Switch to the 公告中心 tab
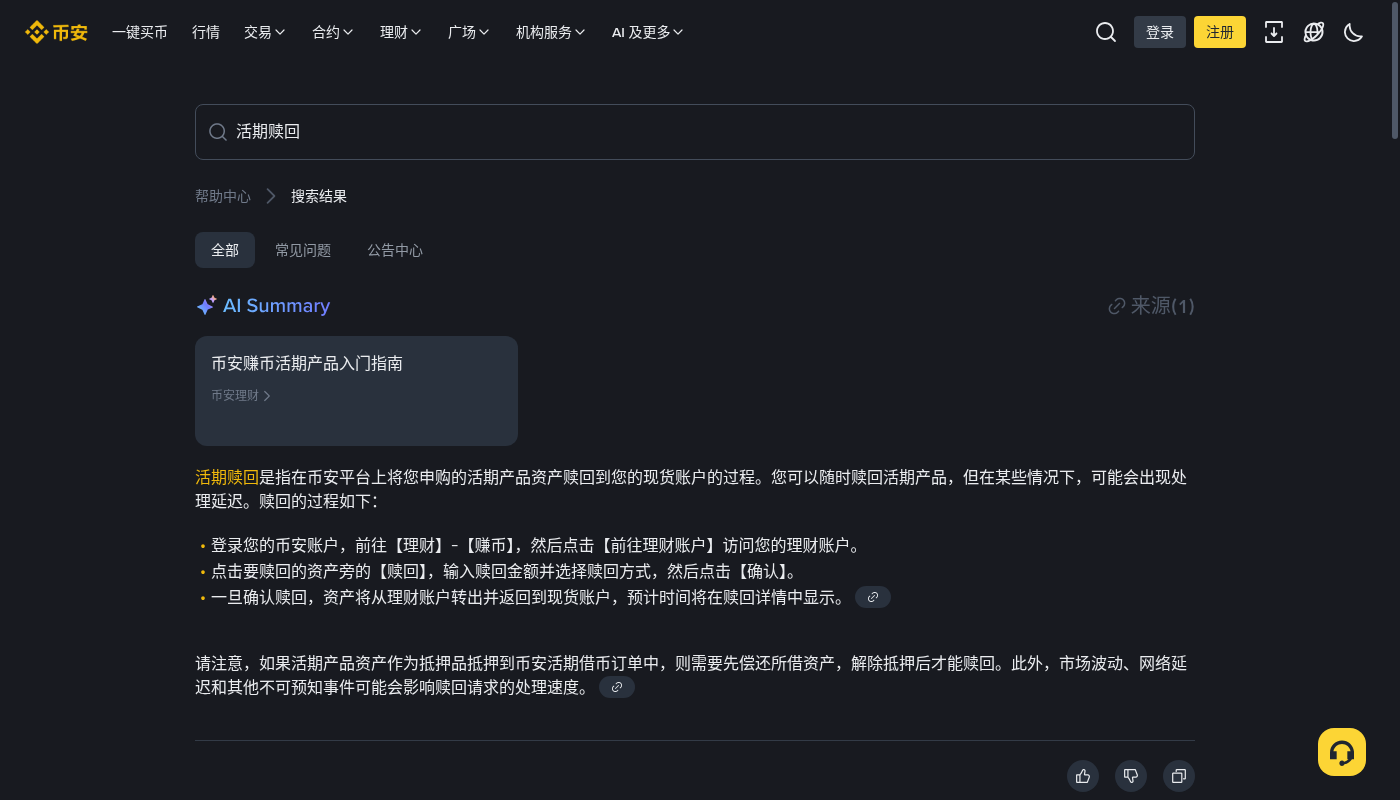This screenshot has width=1400, height=800. (x=395, y=250)
